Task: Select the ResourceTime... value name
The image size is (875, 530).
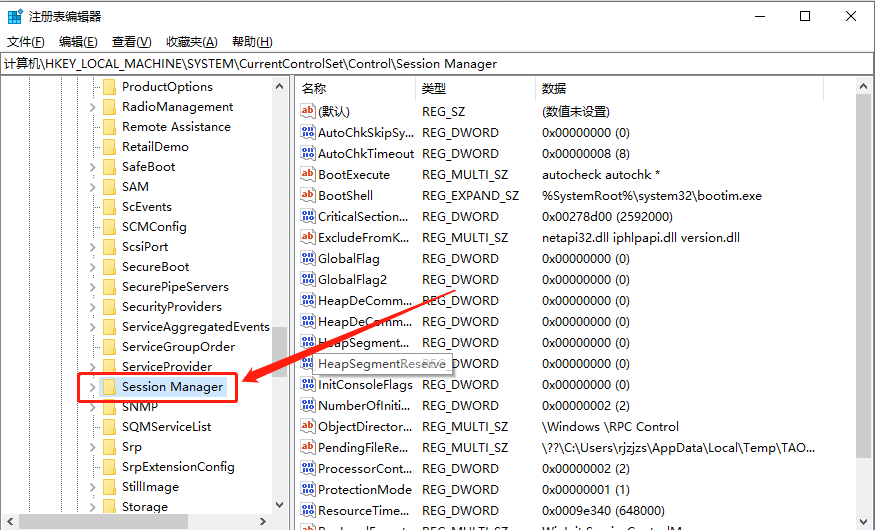Action: (x=363, y=510)
